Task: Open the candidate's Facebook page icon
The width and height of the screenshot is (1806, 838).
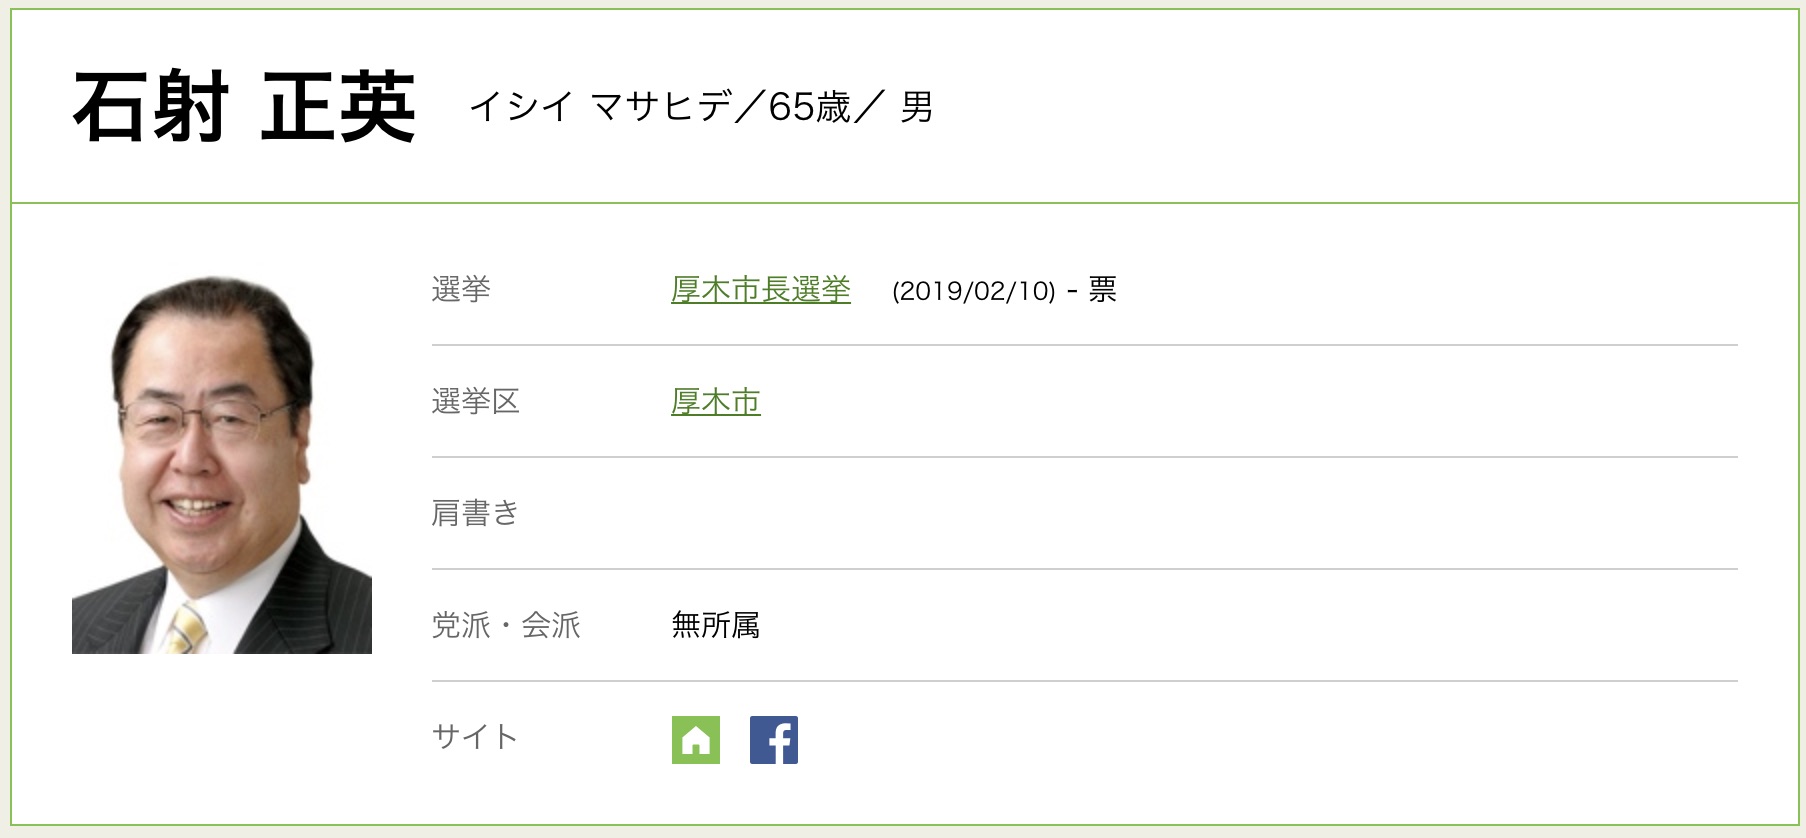Action: tap(773, 740)
